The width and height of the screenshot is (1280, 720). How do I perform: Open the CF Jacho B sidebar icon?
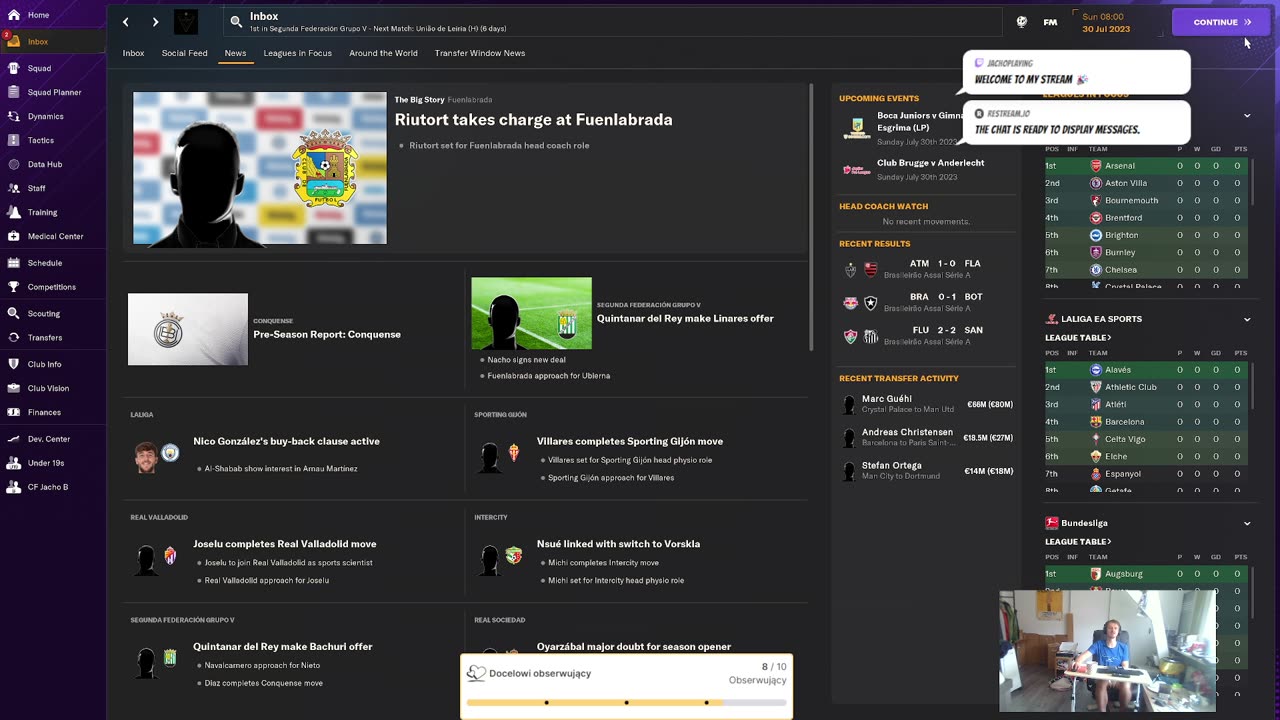coord(14,487)
